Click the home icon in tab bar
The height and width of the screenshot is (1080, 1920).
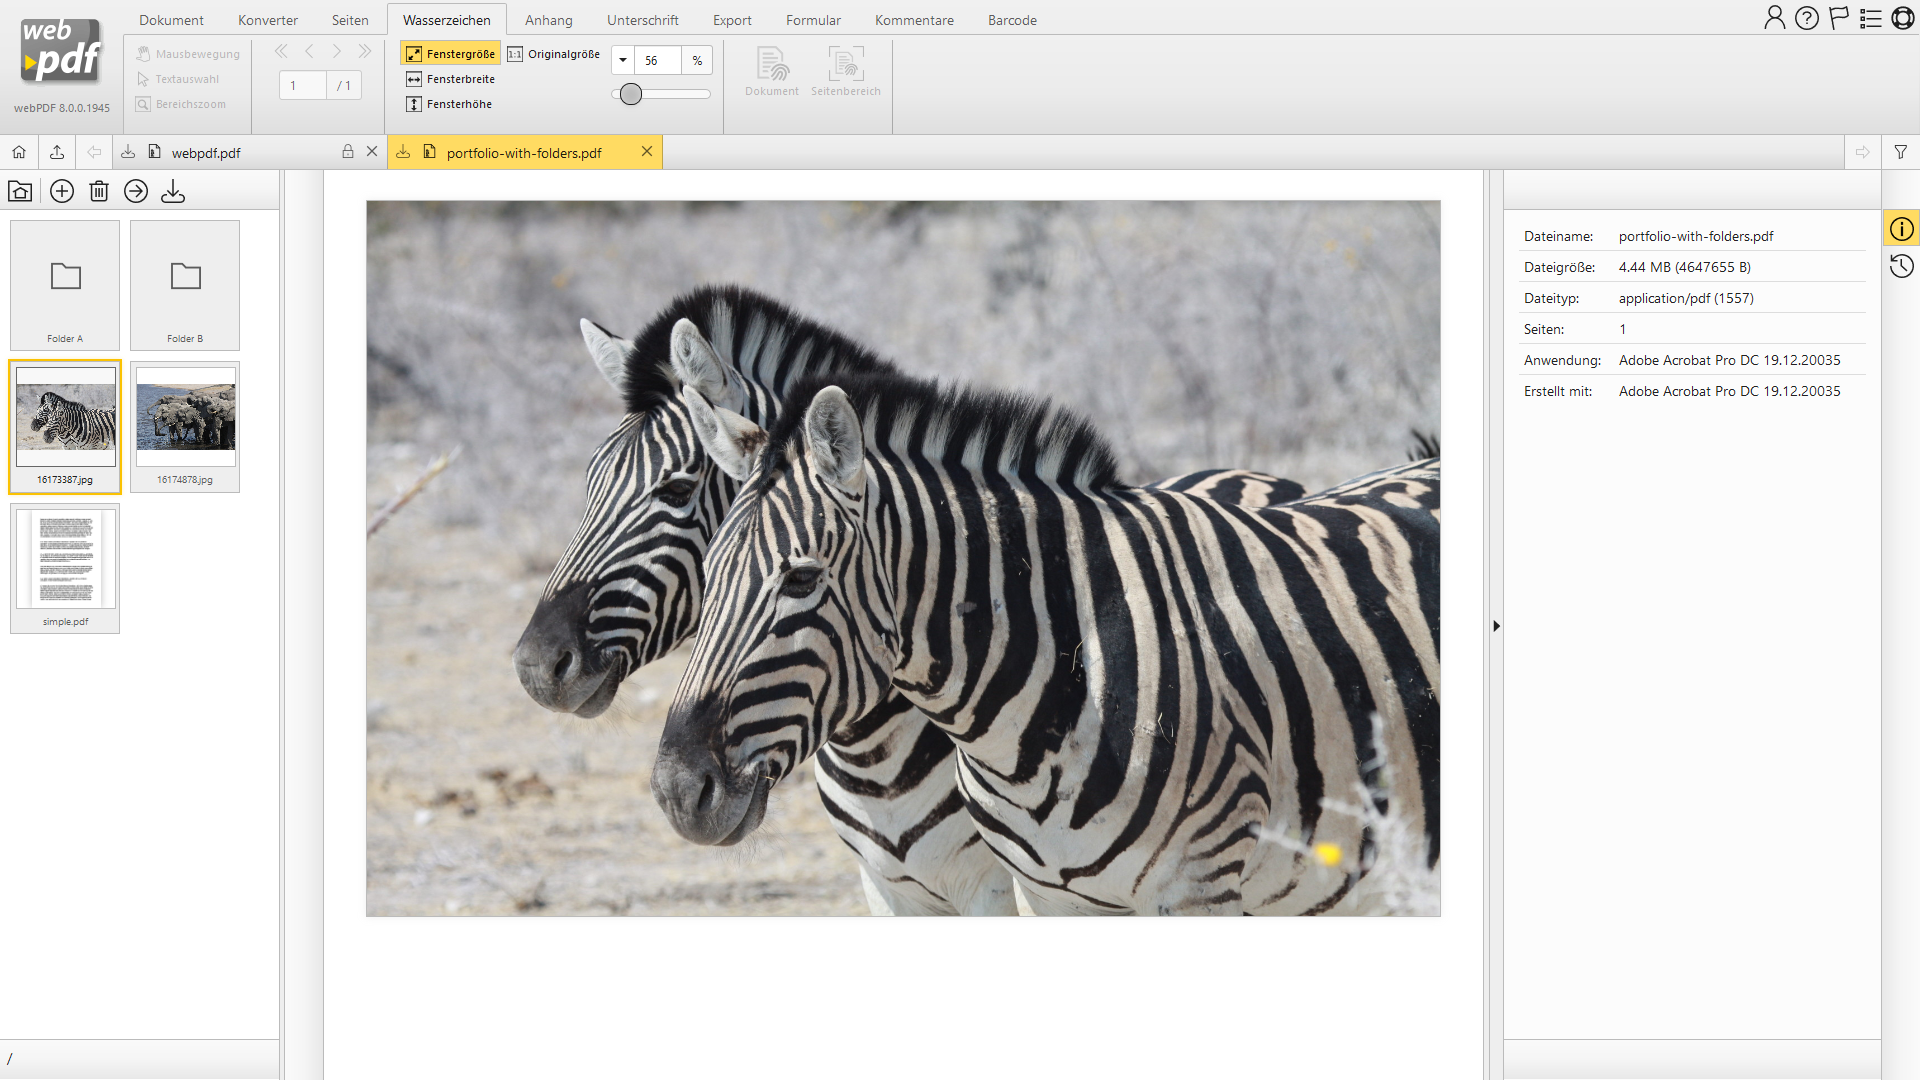pos(19,152)
